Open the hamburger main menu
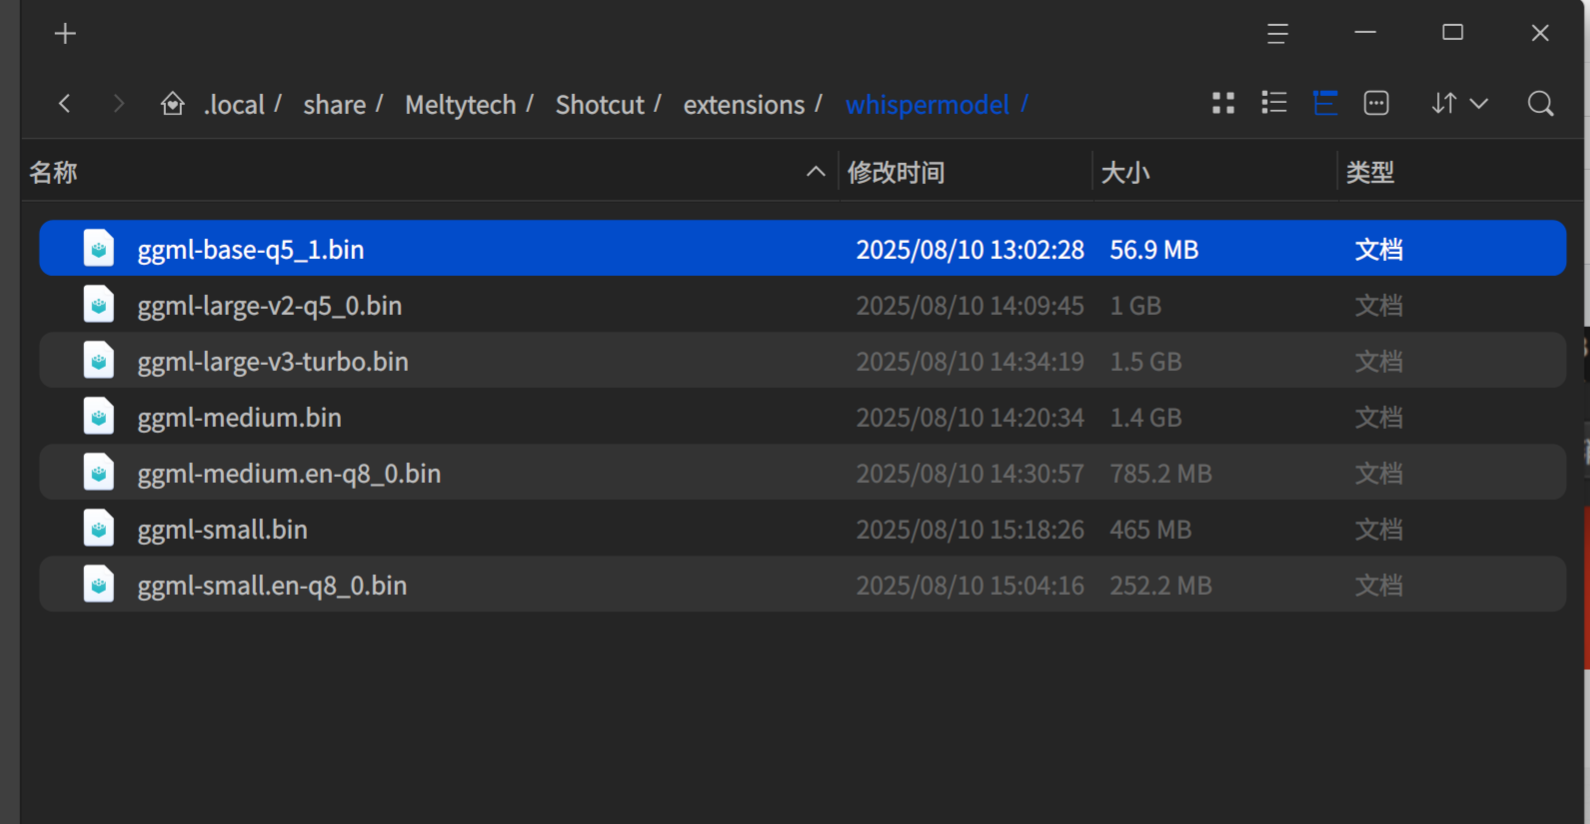1590x824 pixels. pos(1277,34)
